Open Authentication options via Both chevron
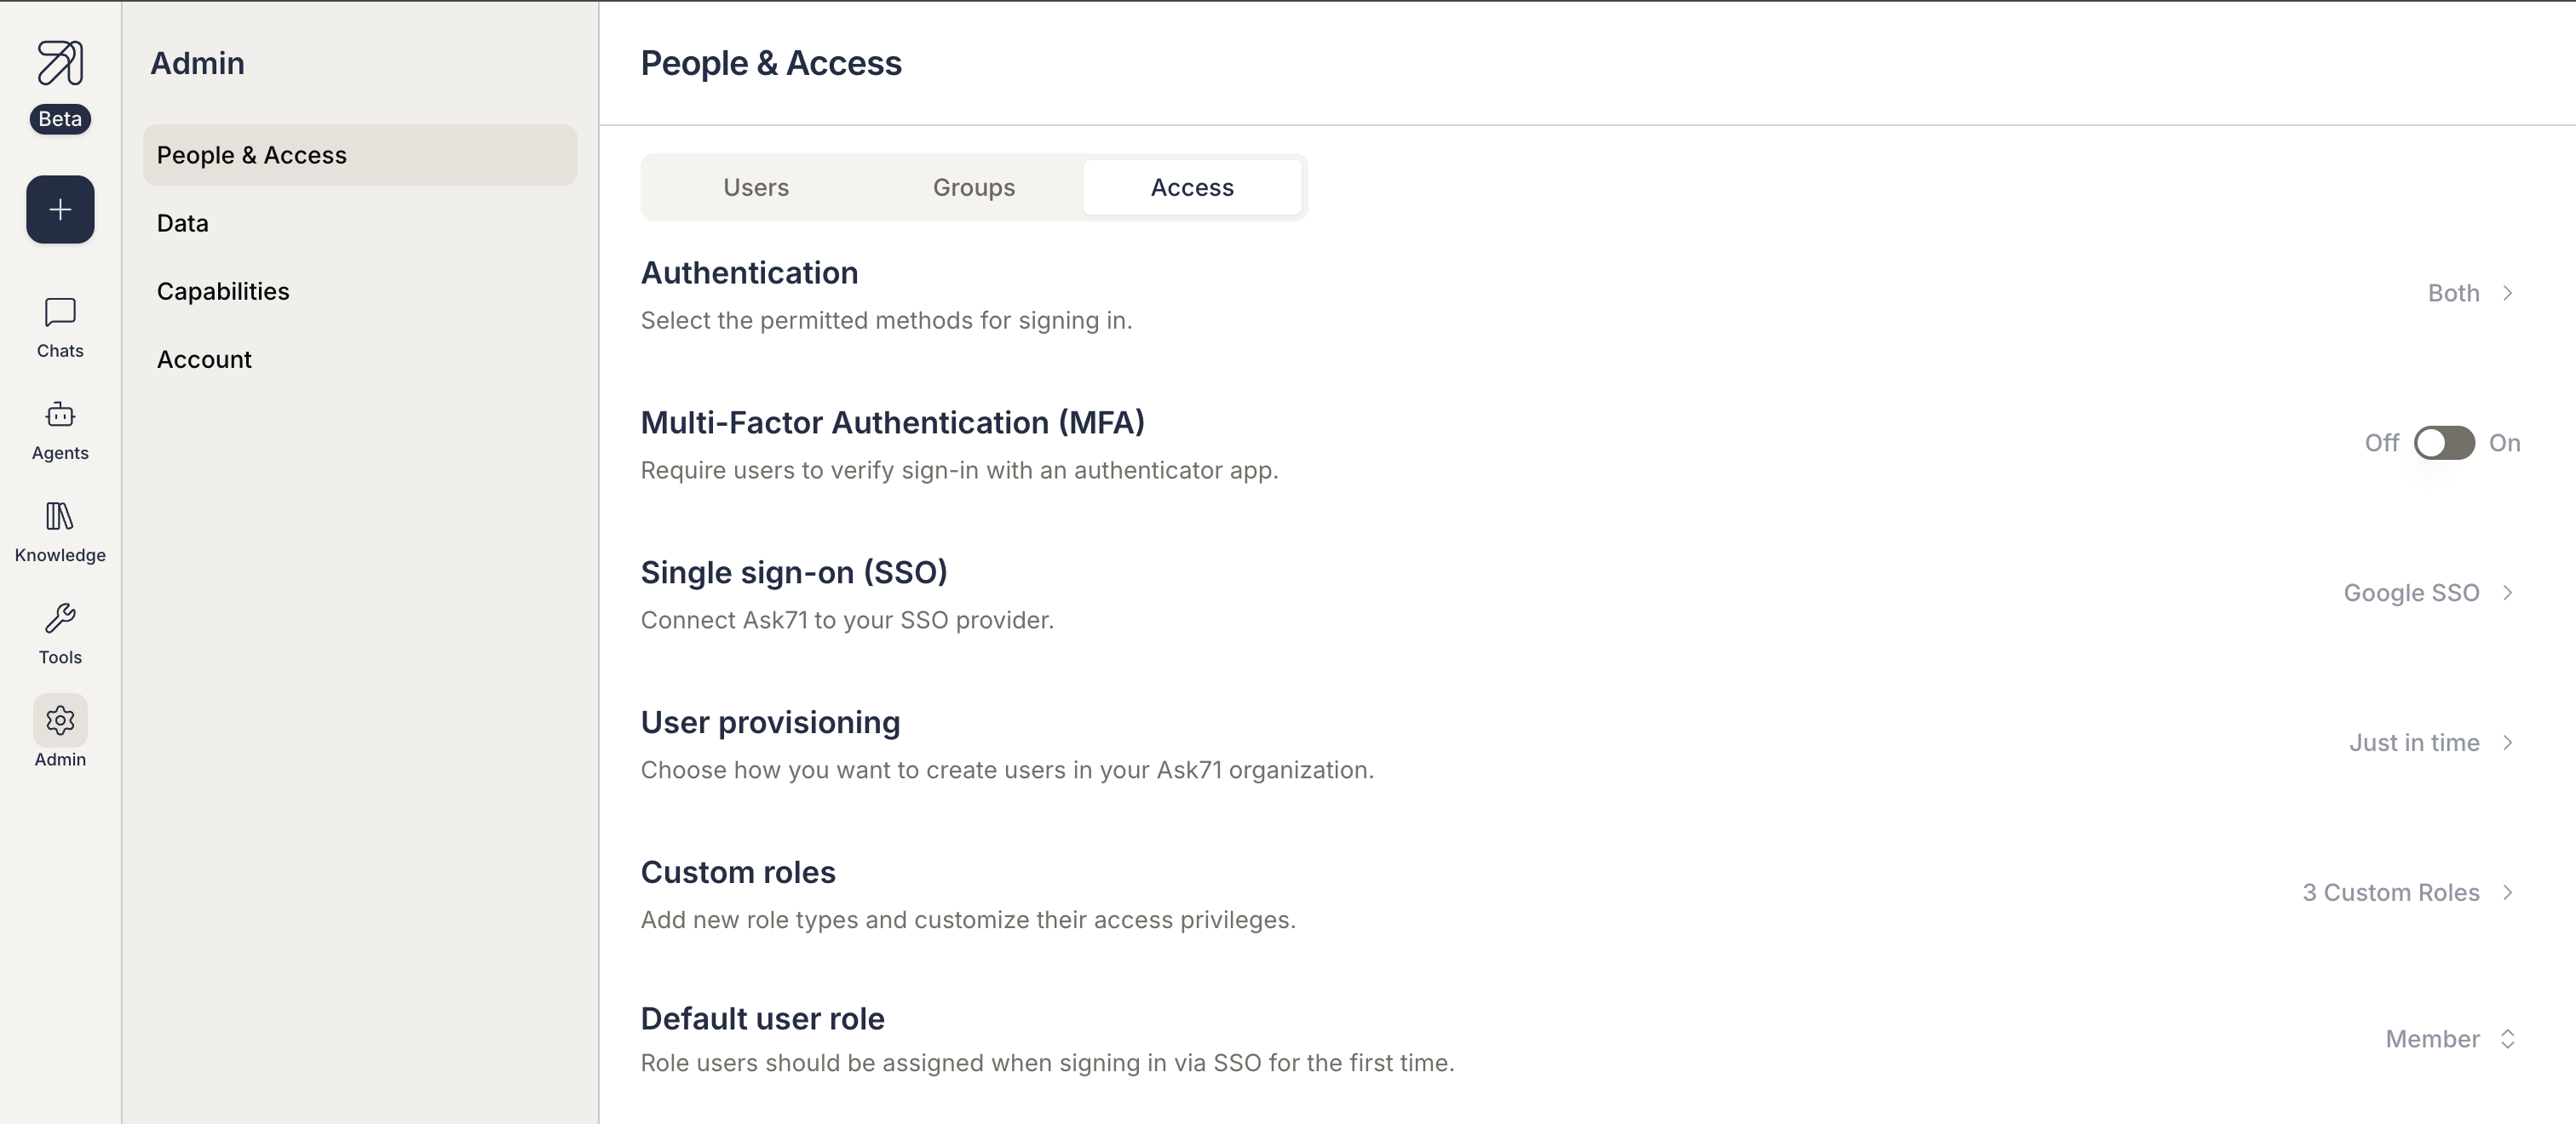Screen dimensions: 2576x1124 [x=2507, y=293]
